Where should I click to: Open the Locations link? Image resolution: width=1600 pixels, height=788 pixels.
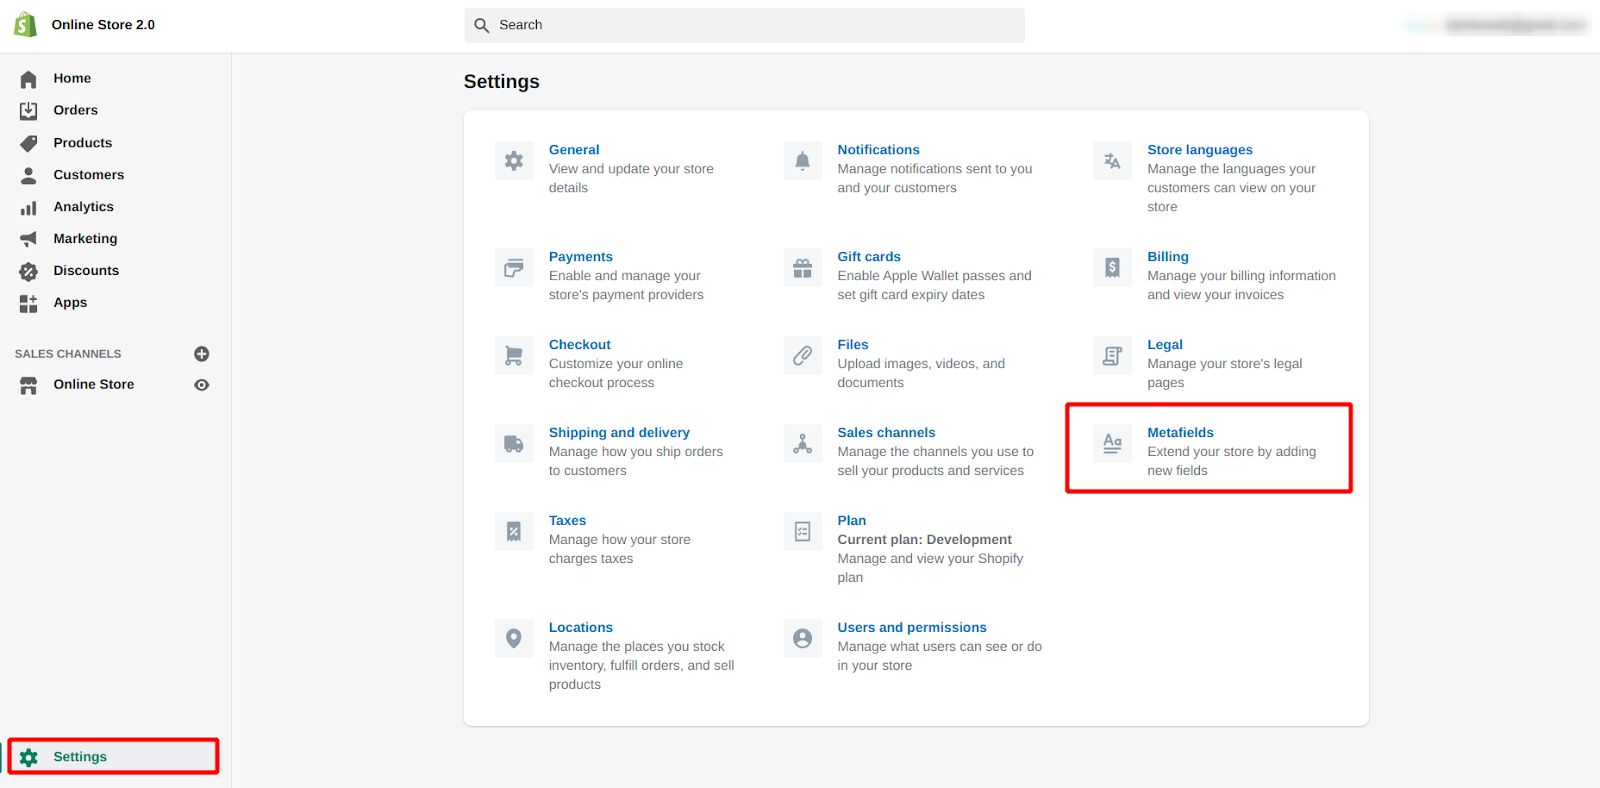(x=581, y=628)
